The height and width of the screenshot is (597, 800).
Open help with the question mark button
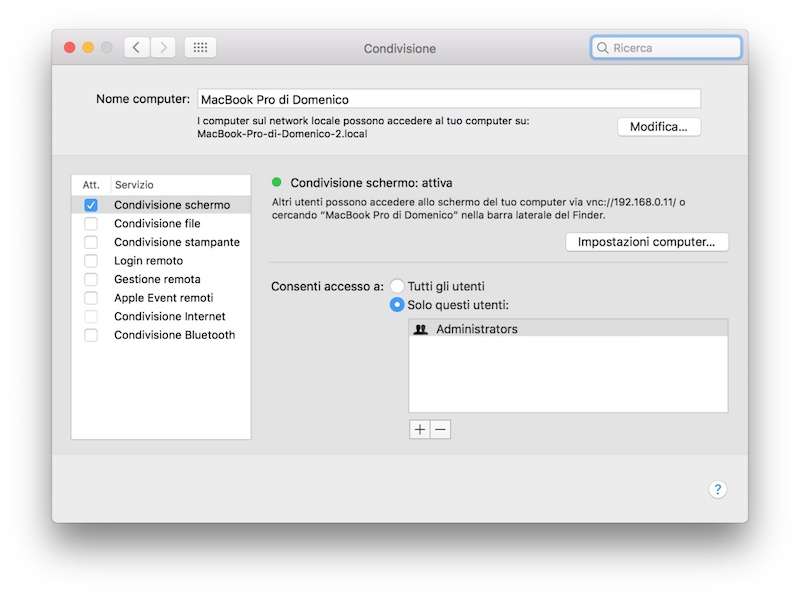pyautogui.click(x=718, y=489)
